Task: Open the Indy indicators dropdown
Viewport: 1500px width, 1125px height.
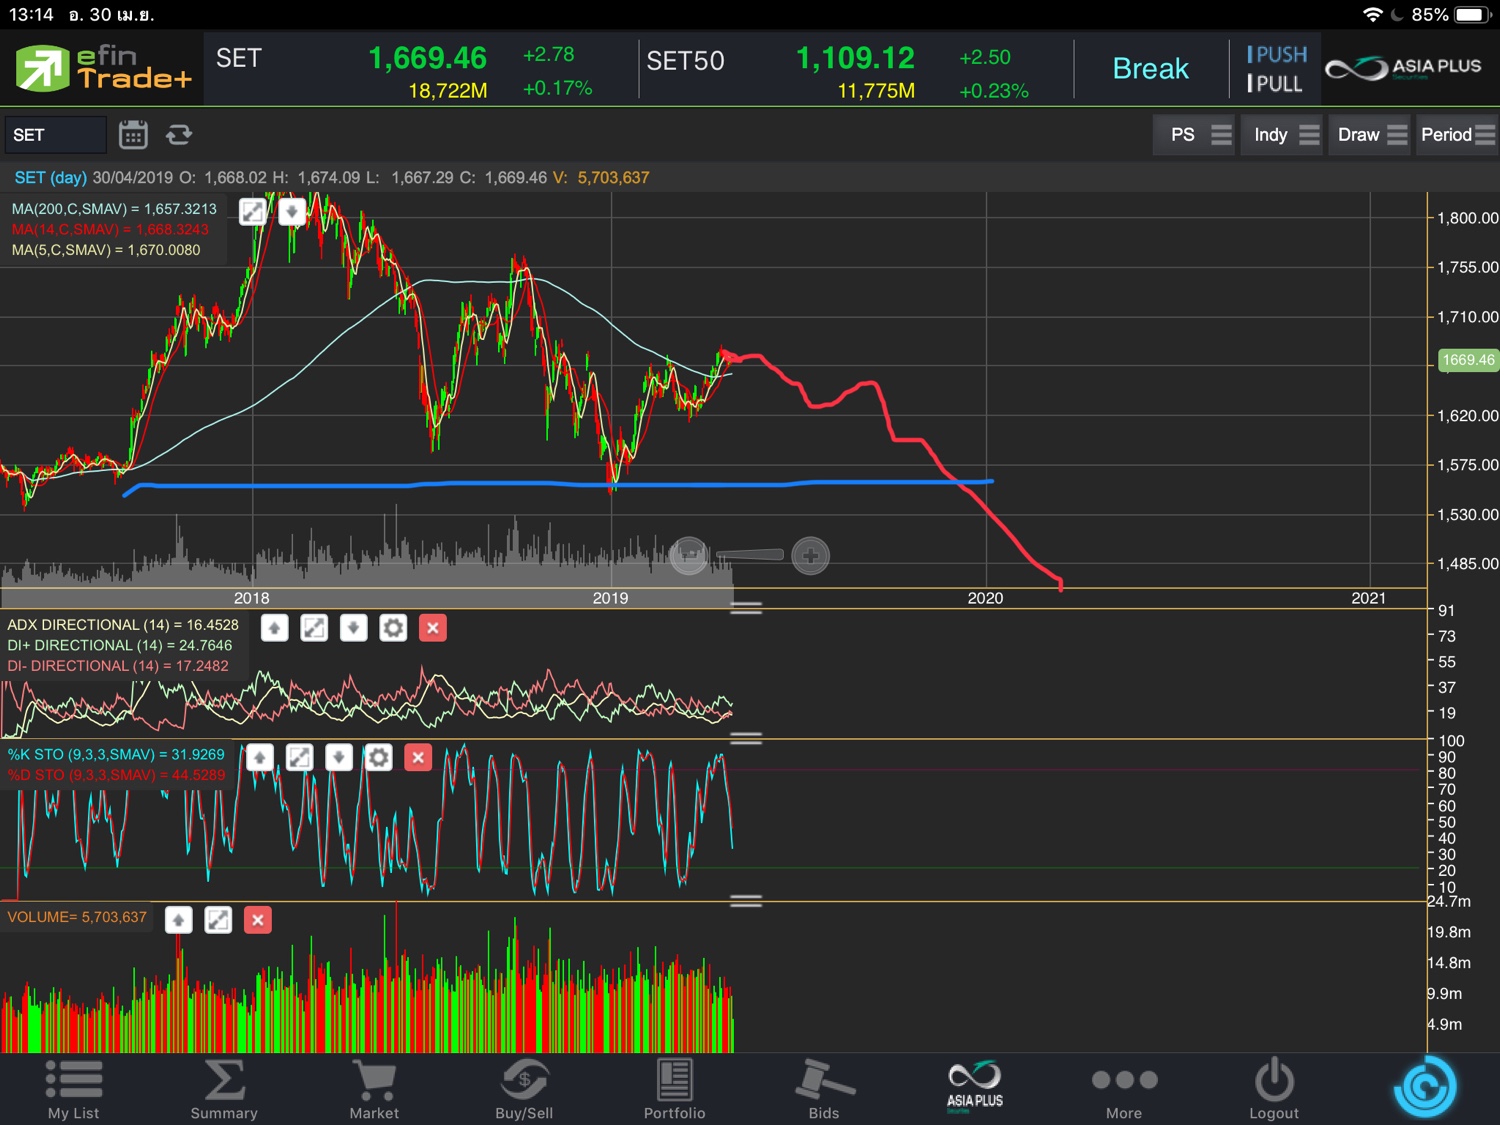Action: (x=1284, y=135)
